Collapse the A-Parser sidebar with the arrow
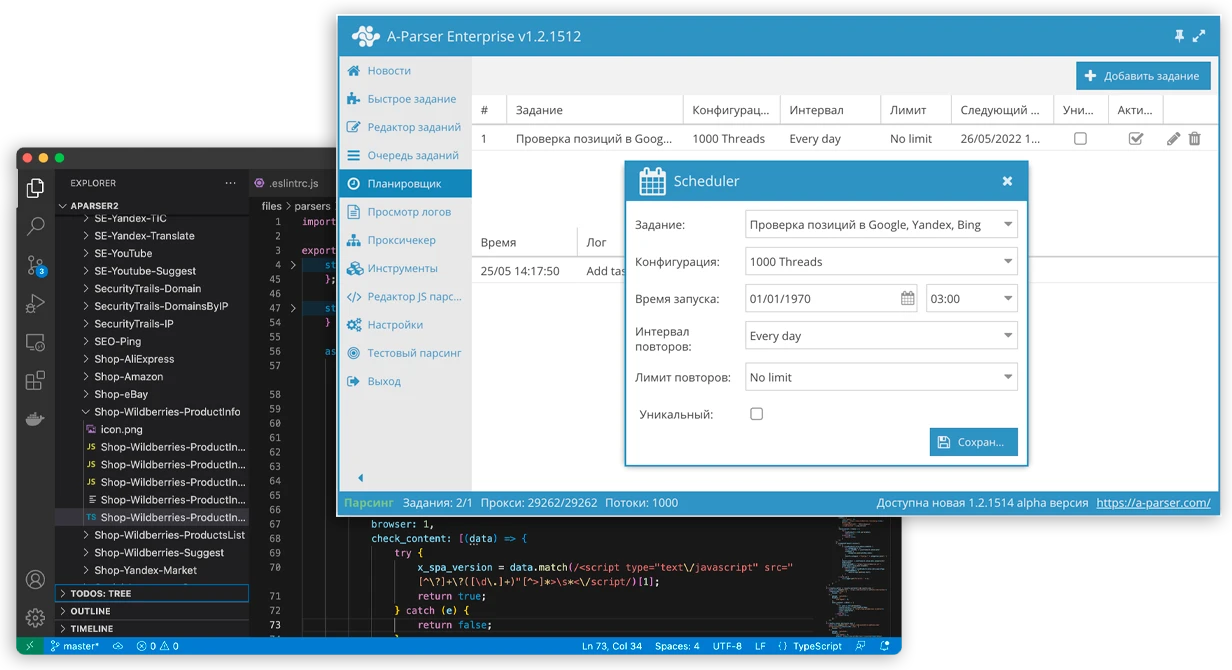This screenshot has height=670, width=1232. point(360,478)
